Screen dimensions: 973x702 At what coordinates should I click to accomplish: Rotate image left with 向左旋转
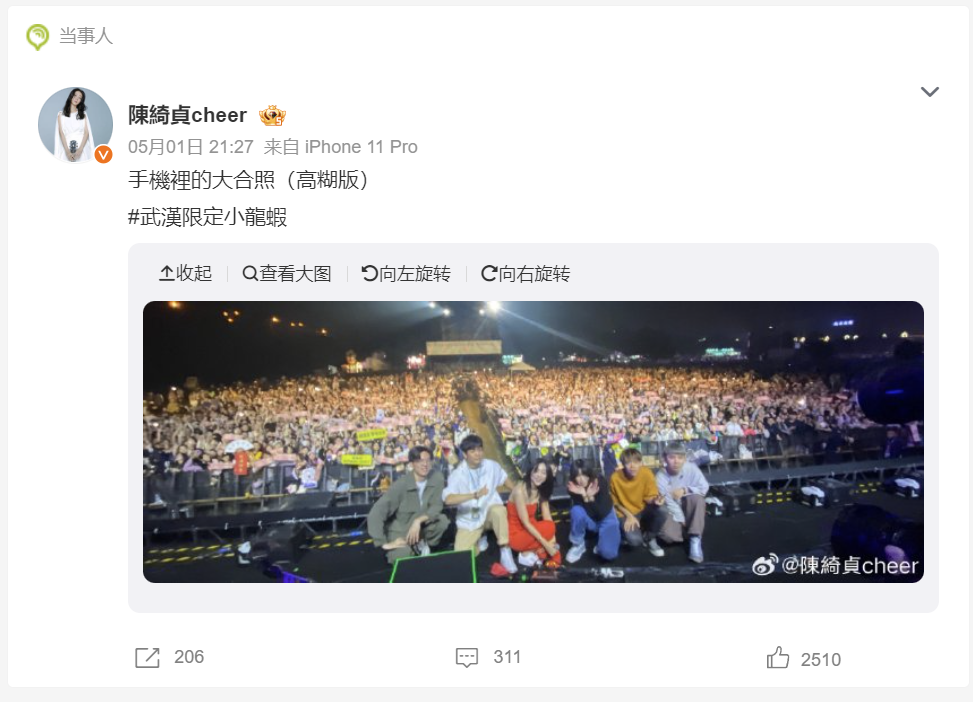[406, 273]
